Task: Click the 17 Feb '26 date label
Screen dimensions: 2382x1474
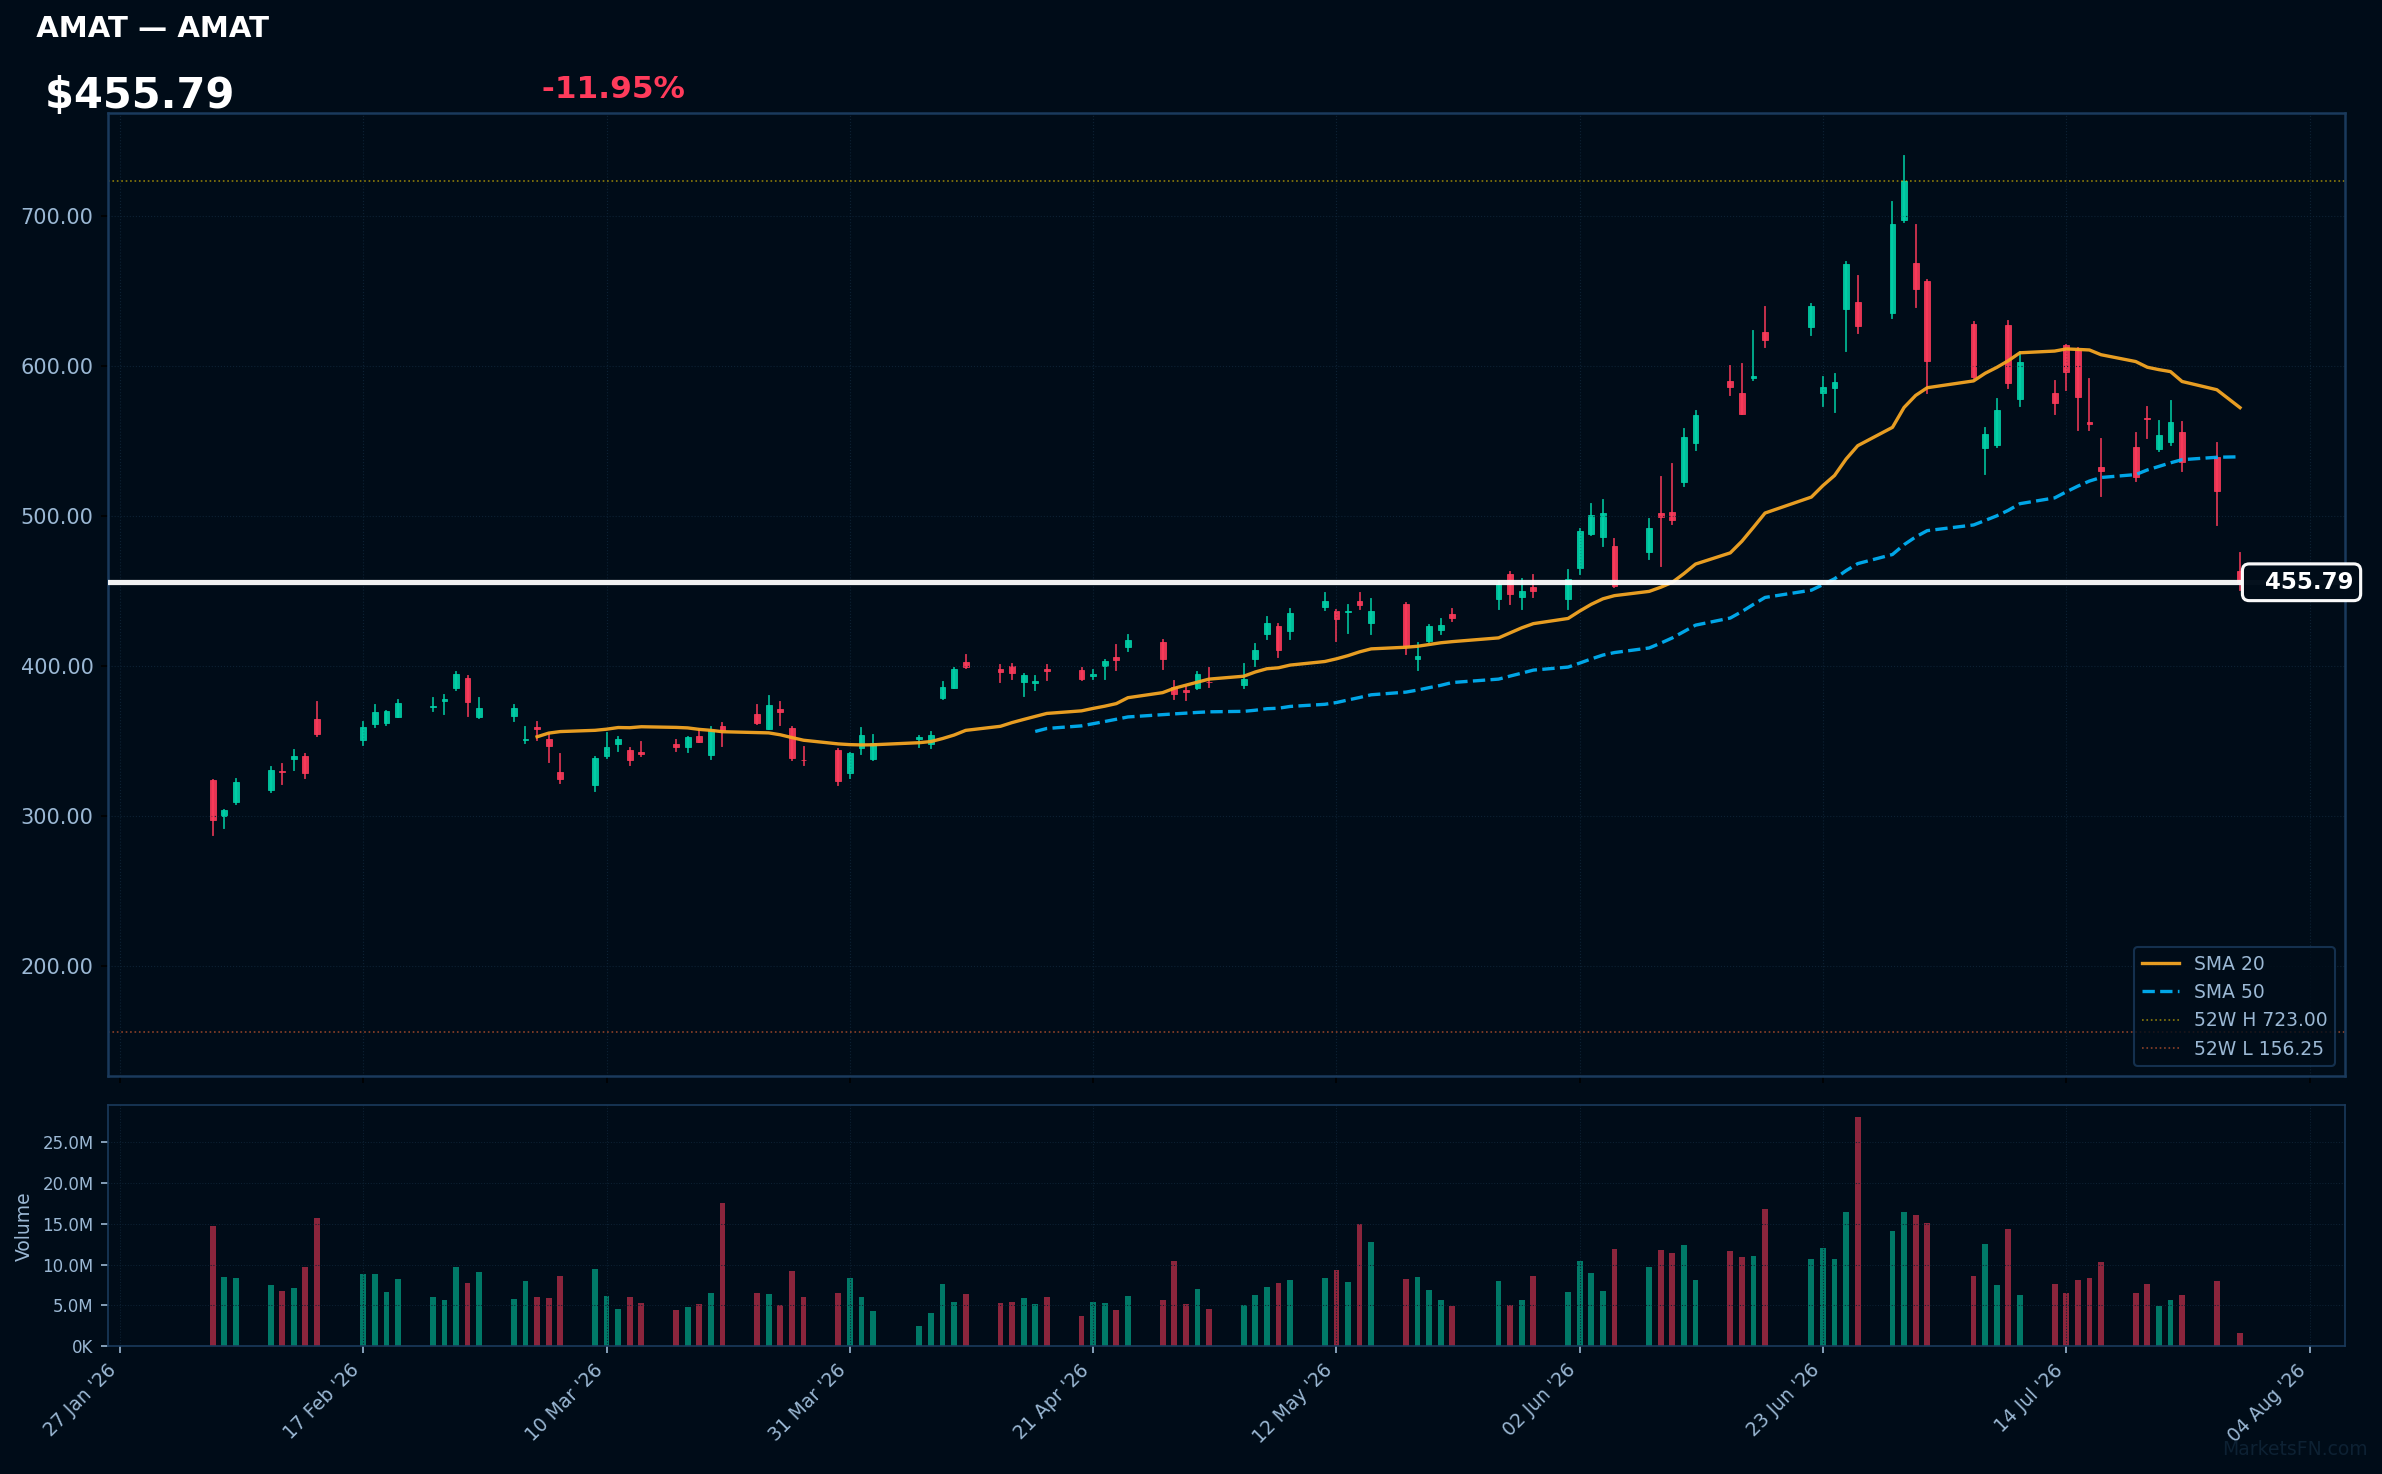Action: 321,1400
